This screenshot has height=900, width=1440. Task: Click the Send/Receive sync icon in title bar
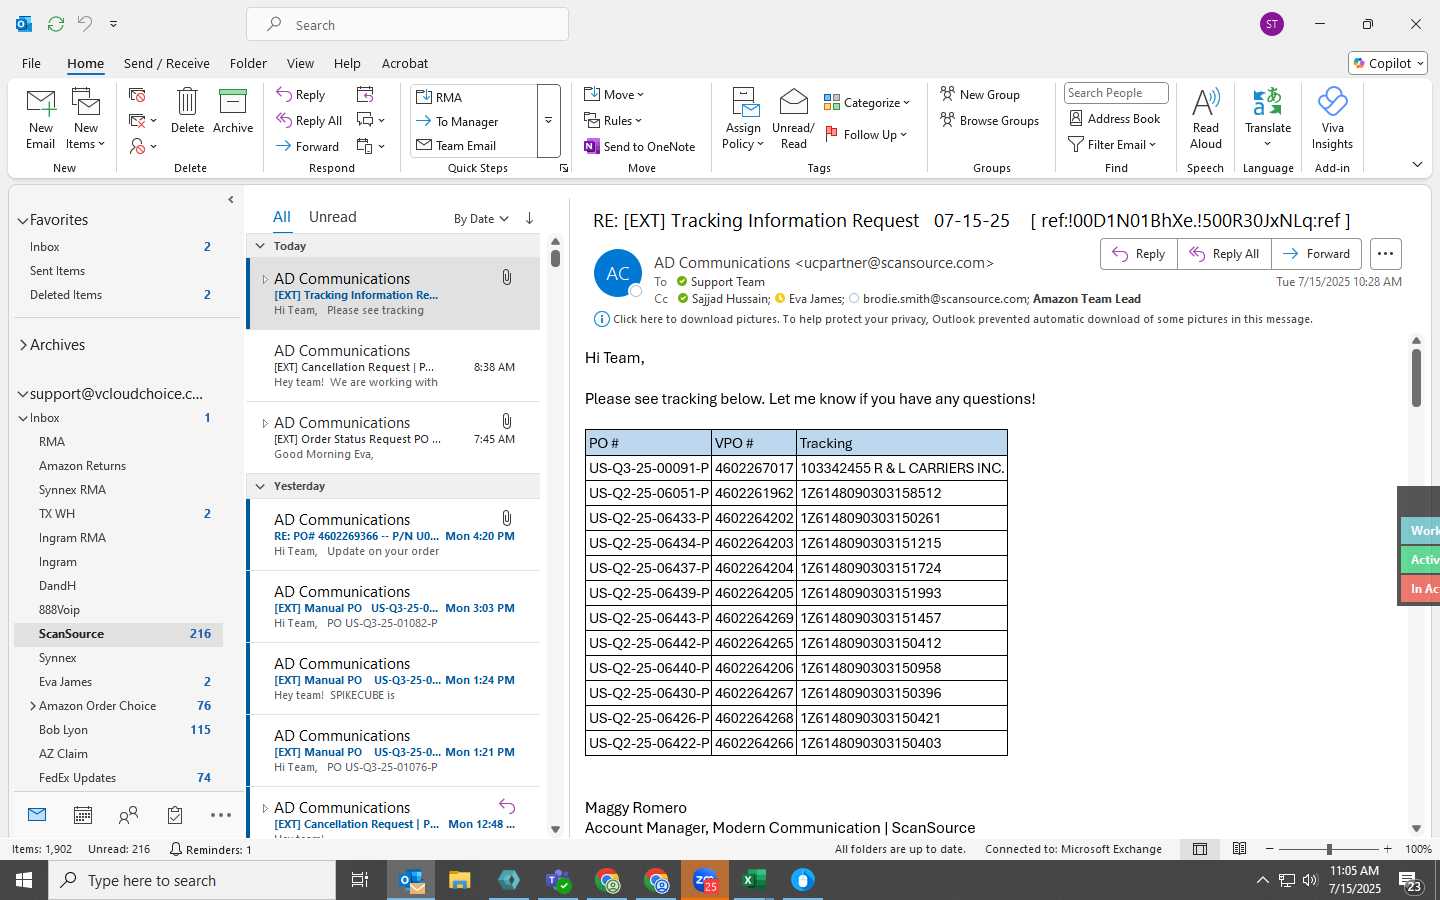click(56, 23)
